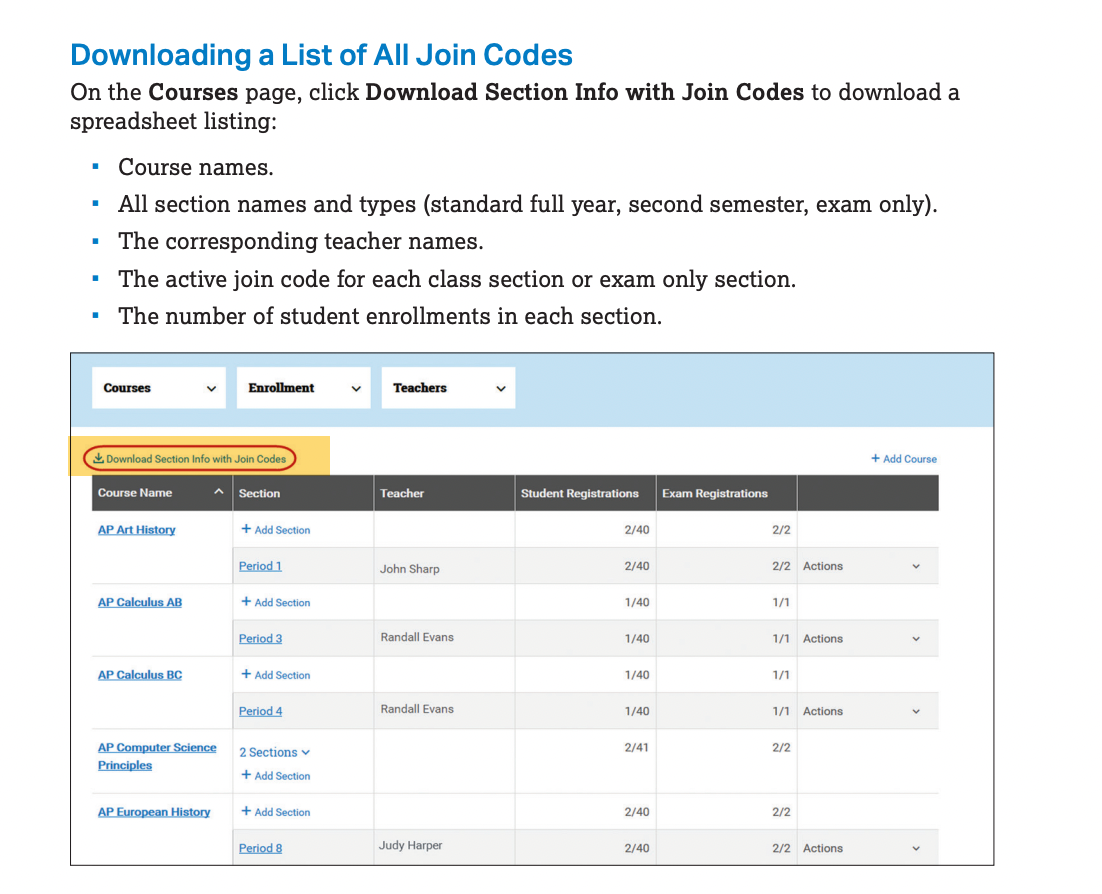Add Section under AP European History
The width and height of the screenshot is (1102, 894).
click(x=276, y=812)
